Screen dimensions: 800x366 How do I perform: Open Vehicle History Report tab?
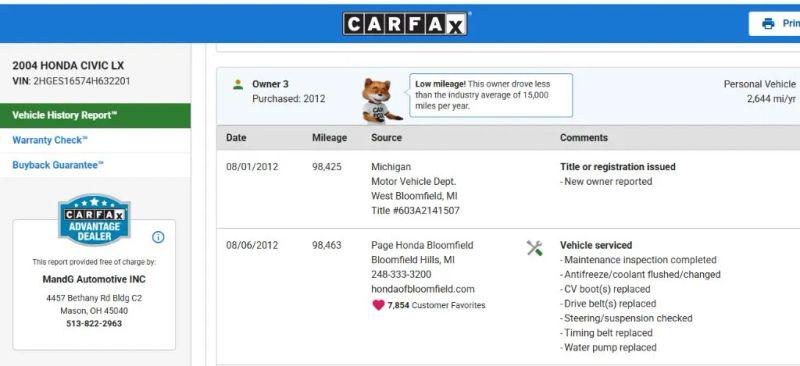tap(95, 115)
